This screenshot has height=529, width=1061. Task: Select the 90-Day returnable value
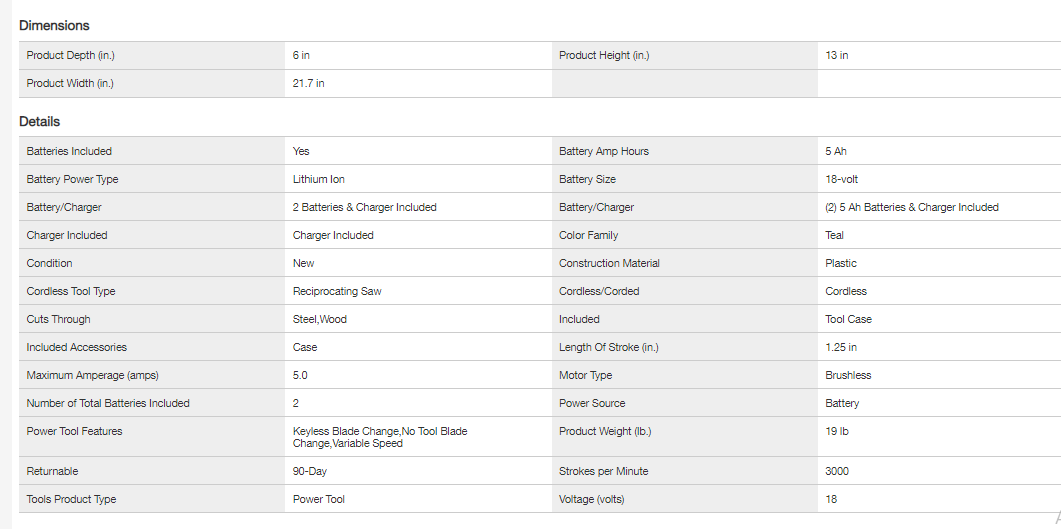coord(309,471)
